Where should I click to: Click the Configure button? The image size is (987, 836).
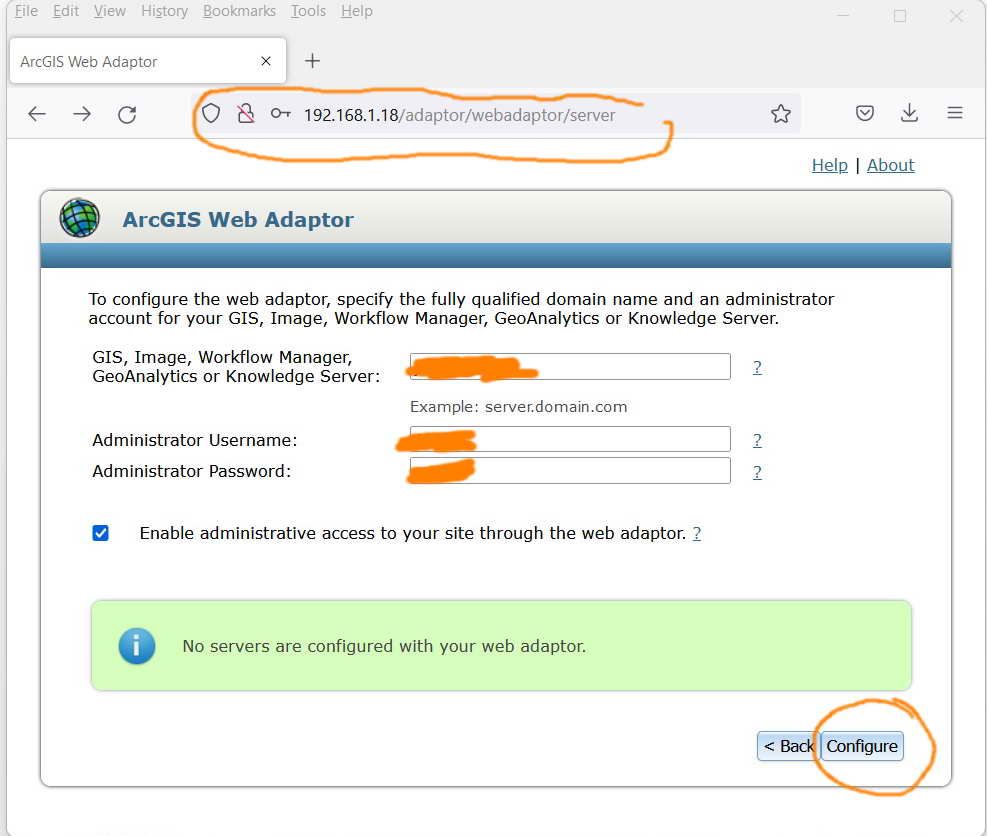pos(862,746)
